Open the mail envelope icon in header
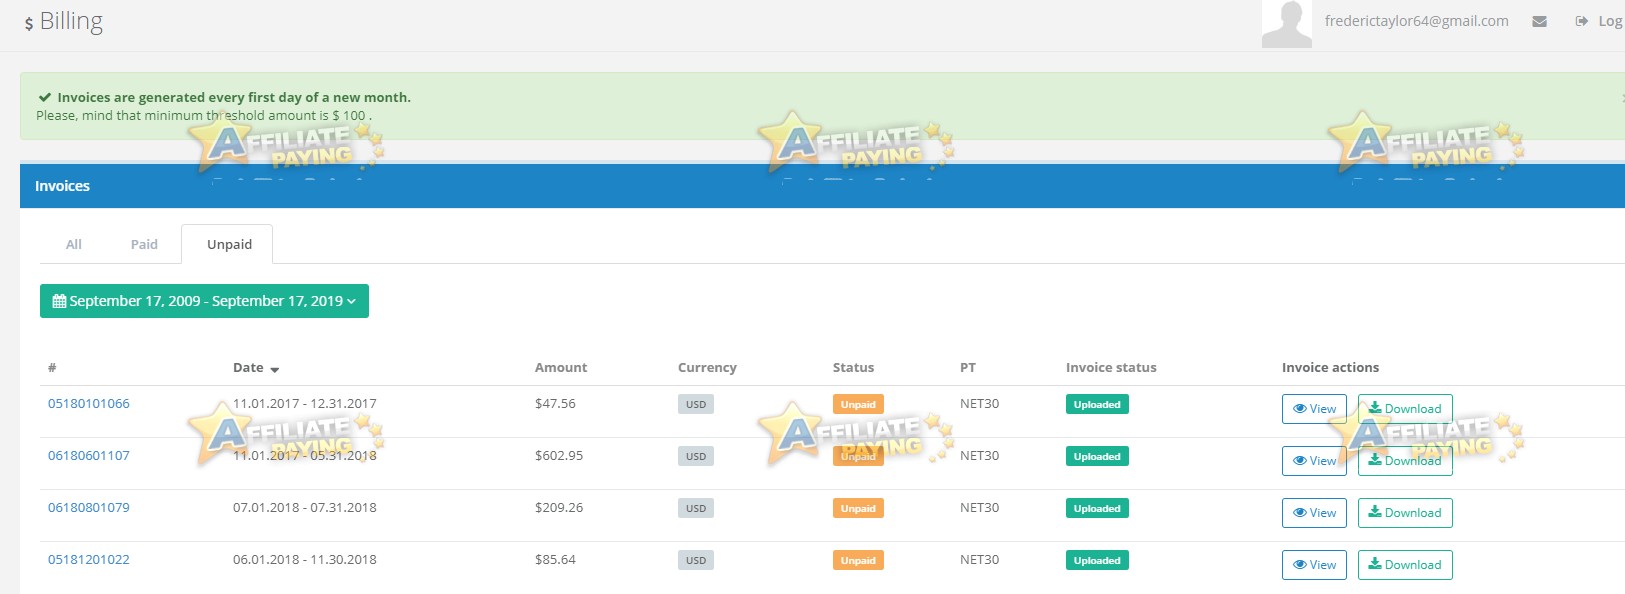Viewport: 1625px width, 594px height. [x=1539, y=21]
